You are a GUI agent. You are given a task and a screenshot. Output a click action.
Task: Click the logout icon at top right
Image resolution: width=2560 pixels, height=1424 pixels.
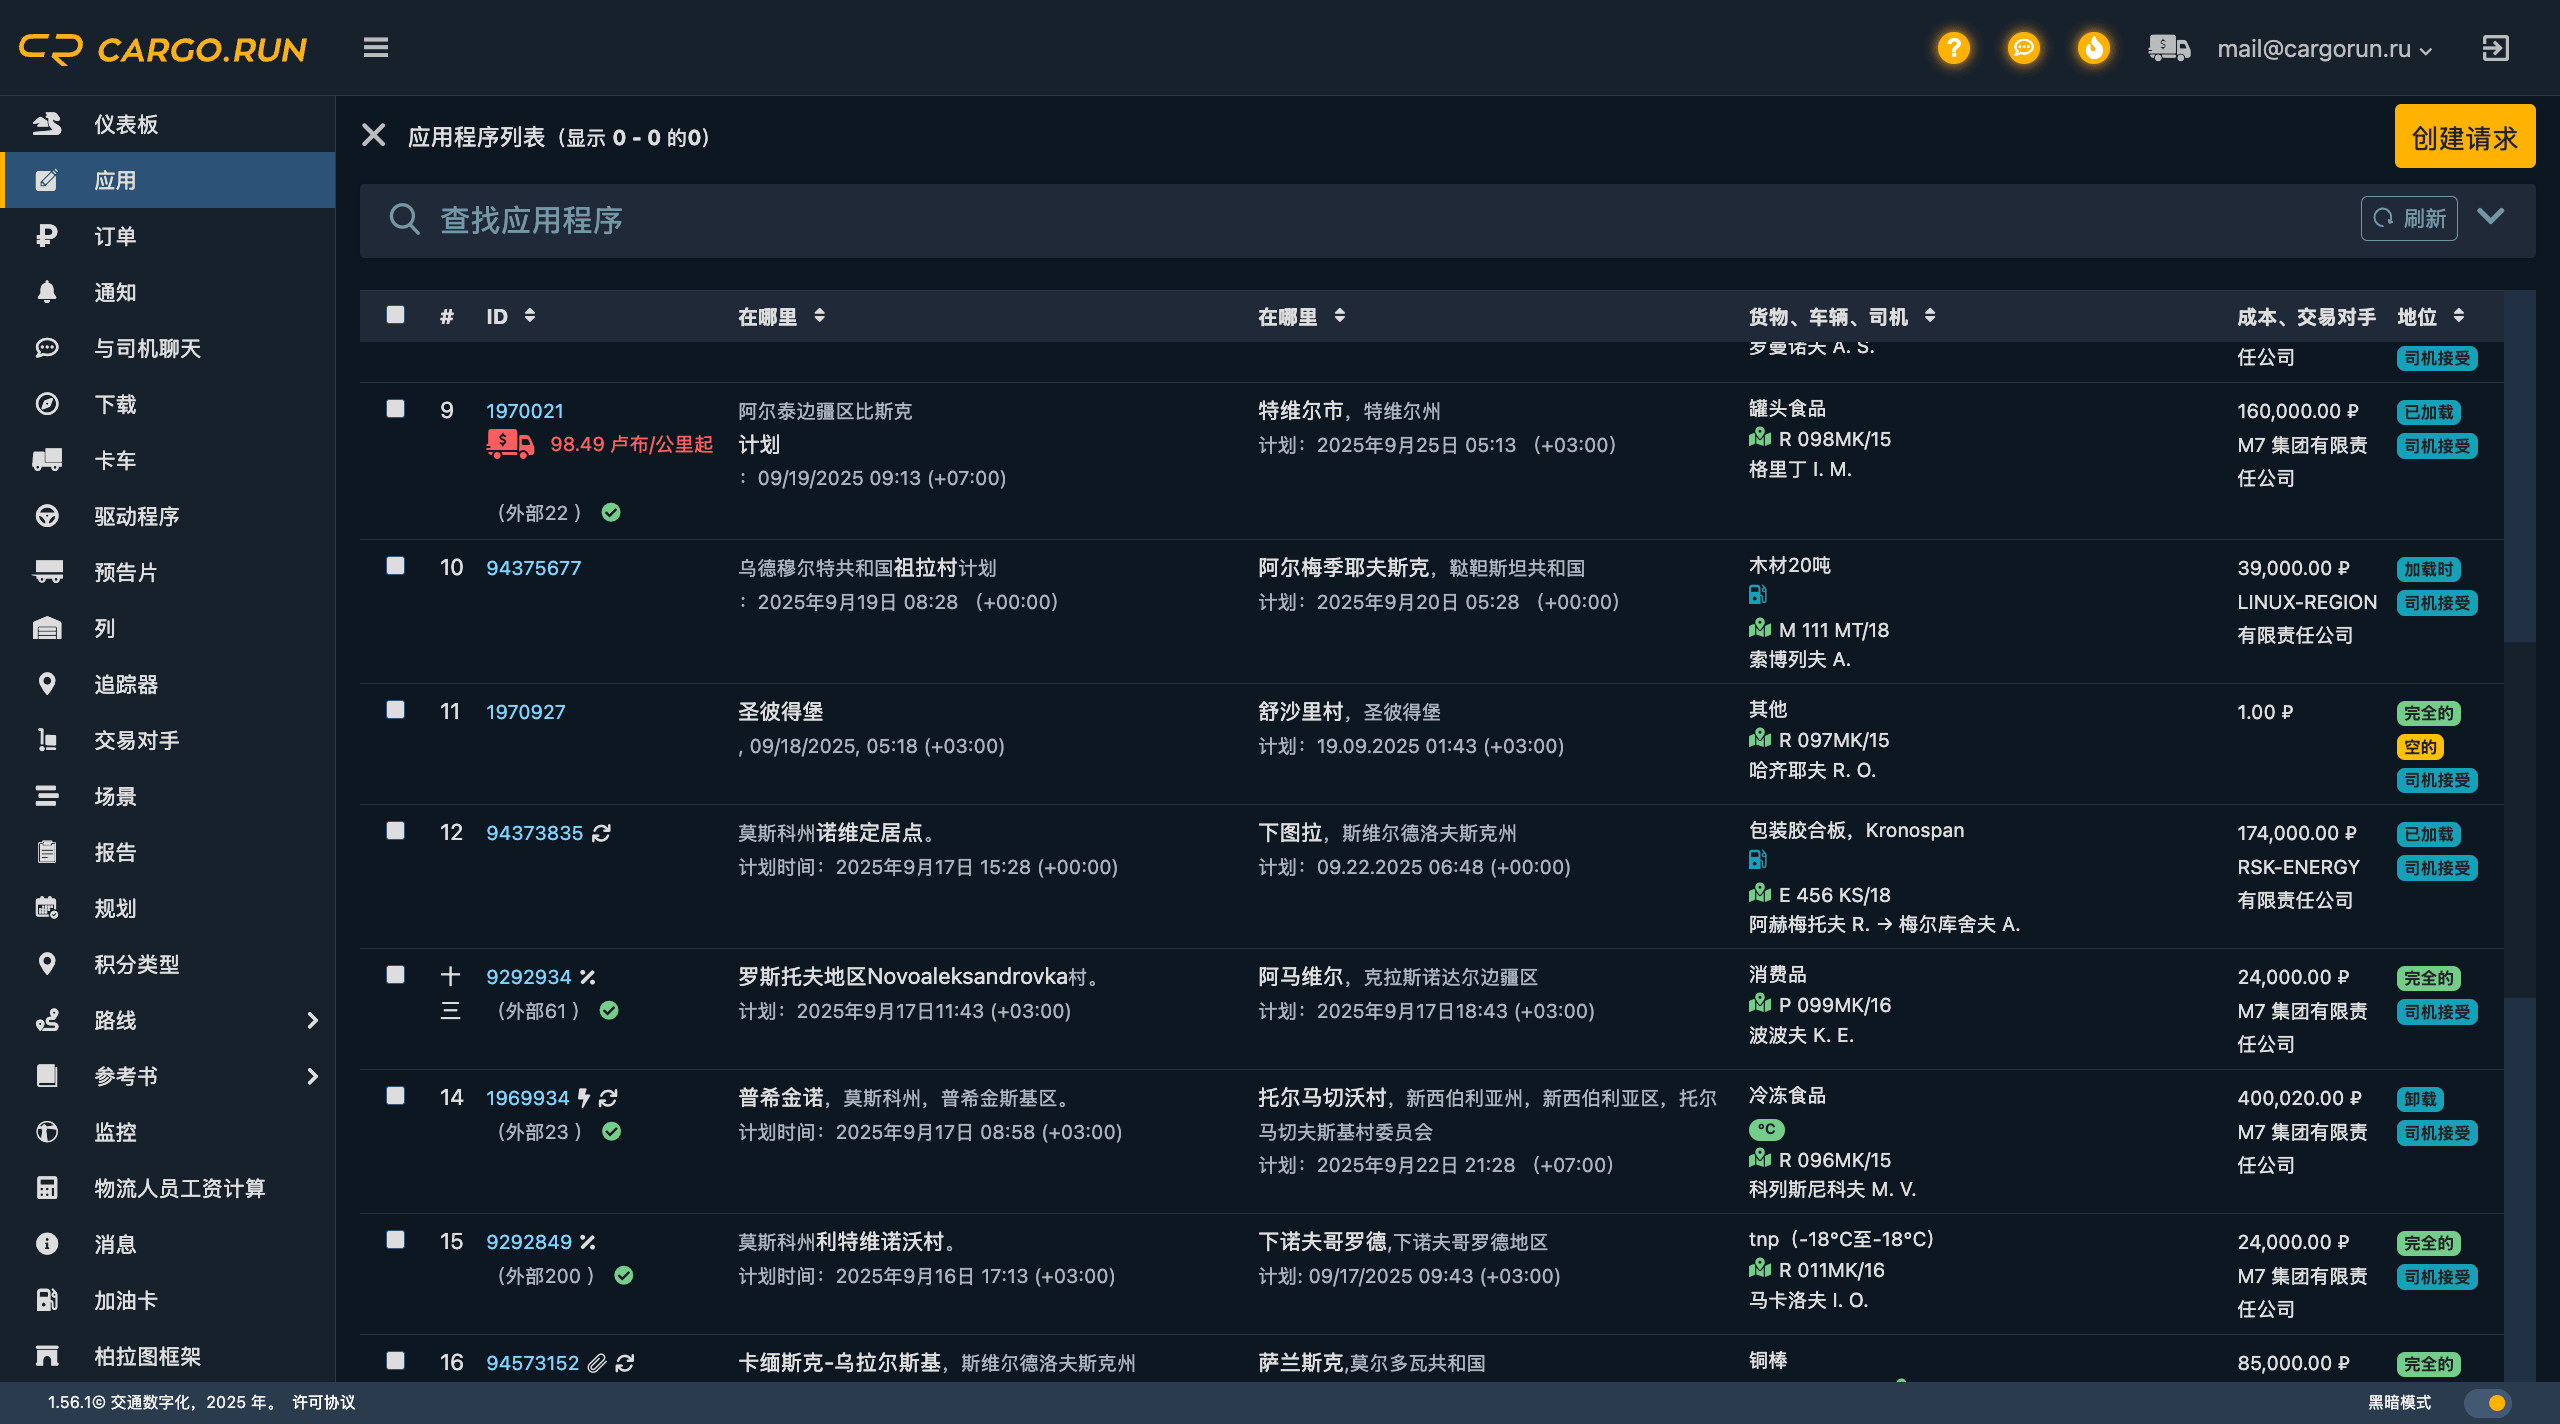pos(2495,48)
